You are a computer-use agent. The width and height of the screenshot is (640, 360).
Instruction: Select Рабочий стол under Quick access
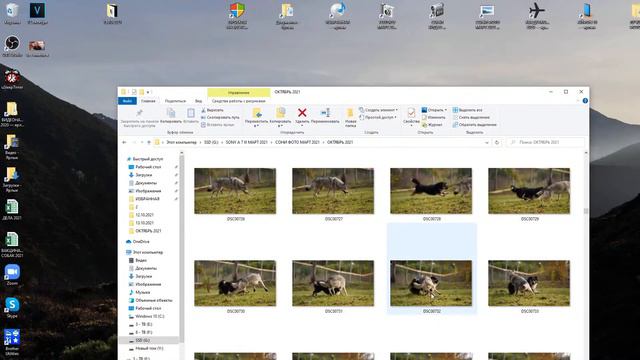pos(149,167)
